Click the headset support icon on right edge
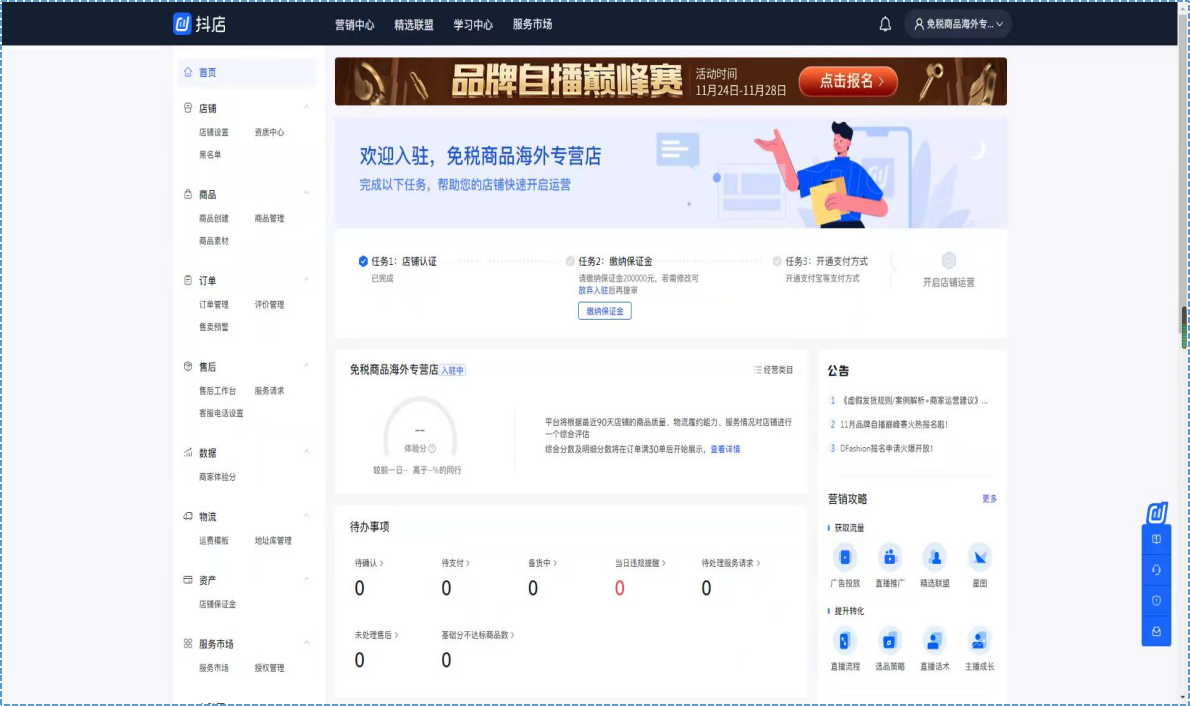The height and width of the screenshot is (707, 1190). [1156, 569]
